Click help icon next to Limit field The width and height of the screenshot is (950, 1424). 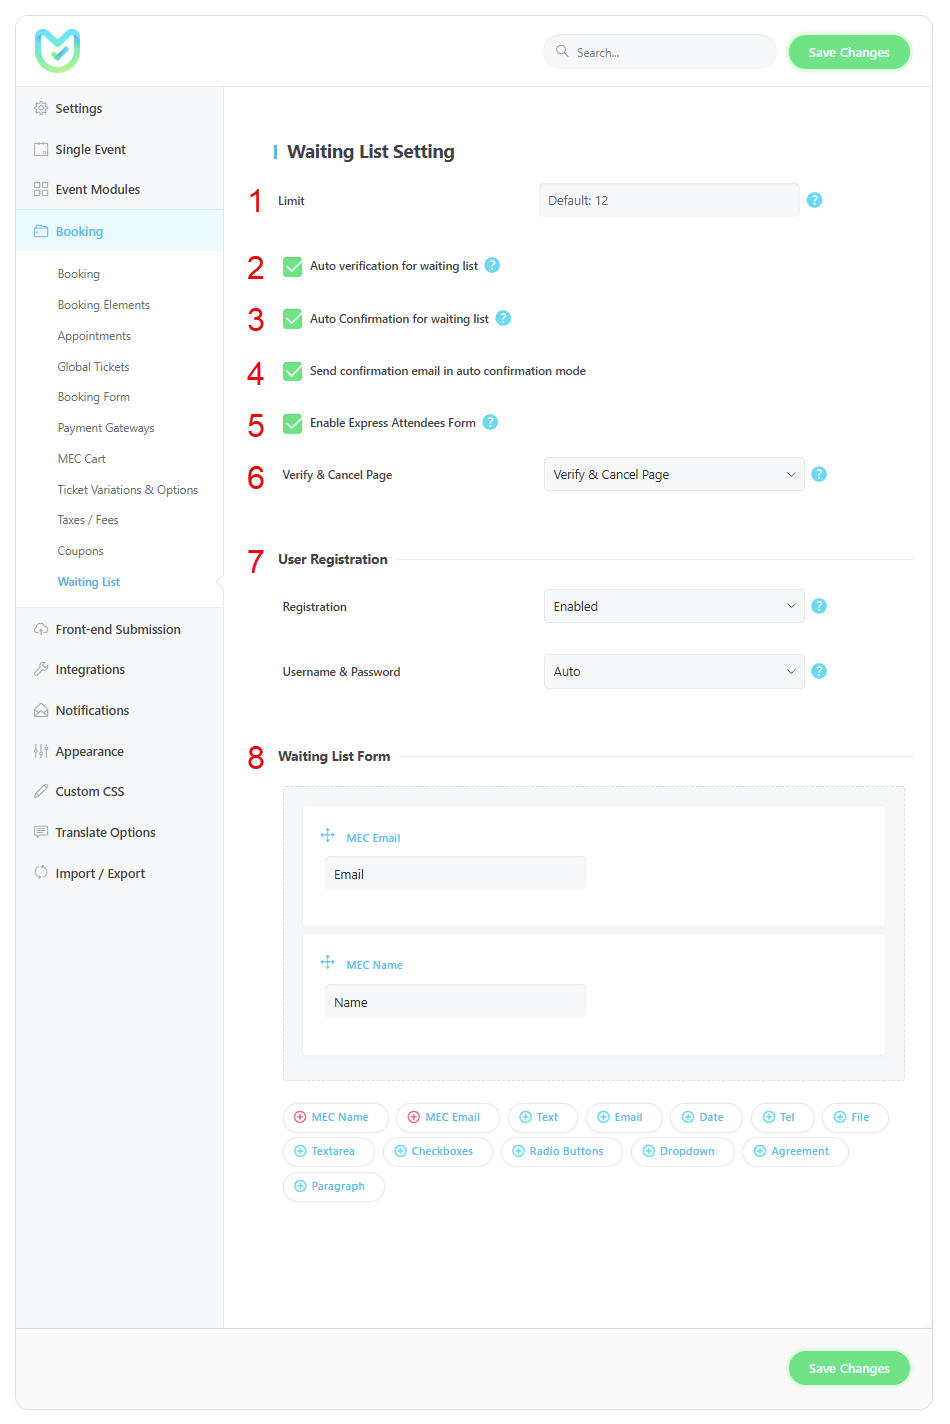(814, 200)
